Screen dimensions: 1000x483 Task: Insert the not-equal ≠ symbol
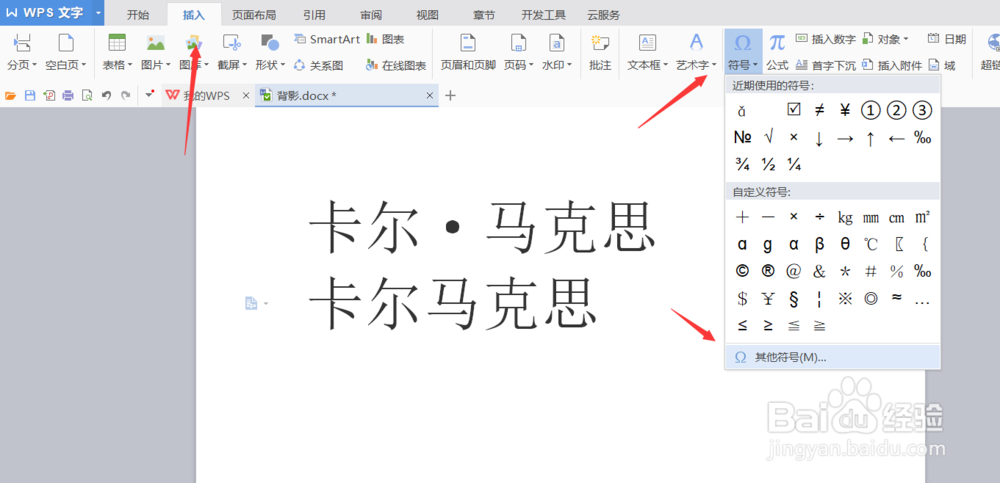coord(820,110)
